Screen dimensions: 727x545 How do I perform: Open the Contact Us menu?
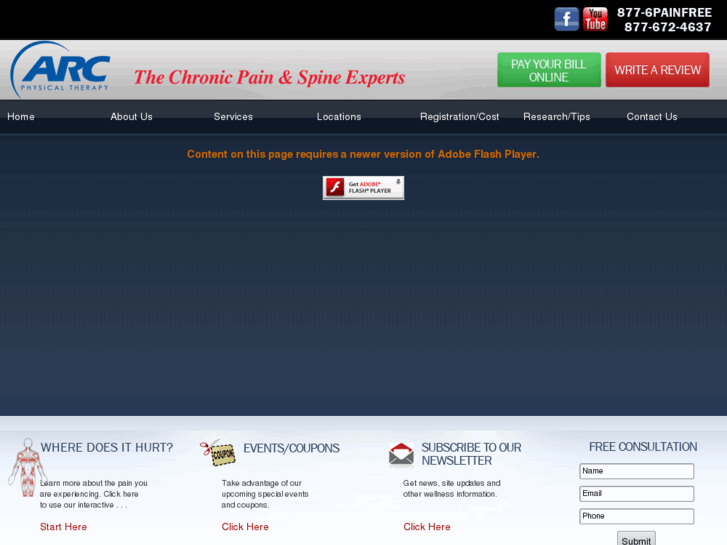[x=652, y=117]
